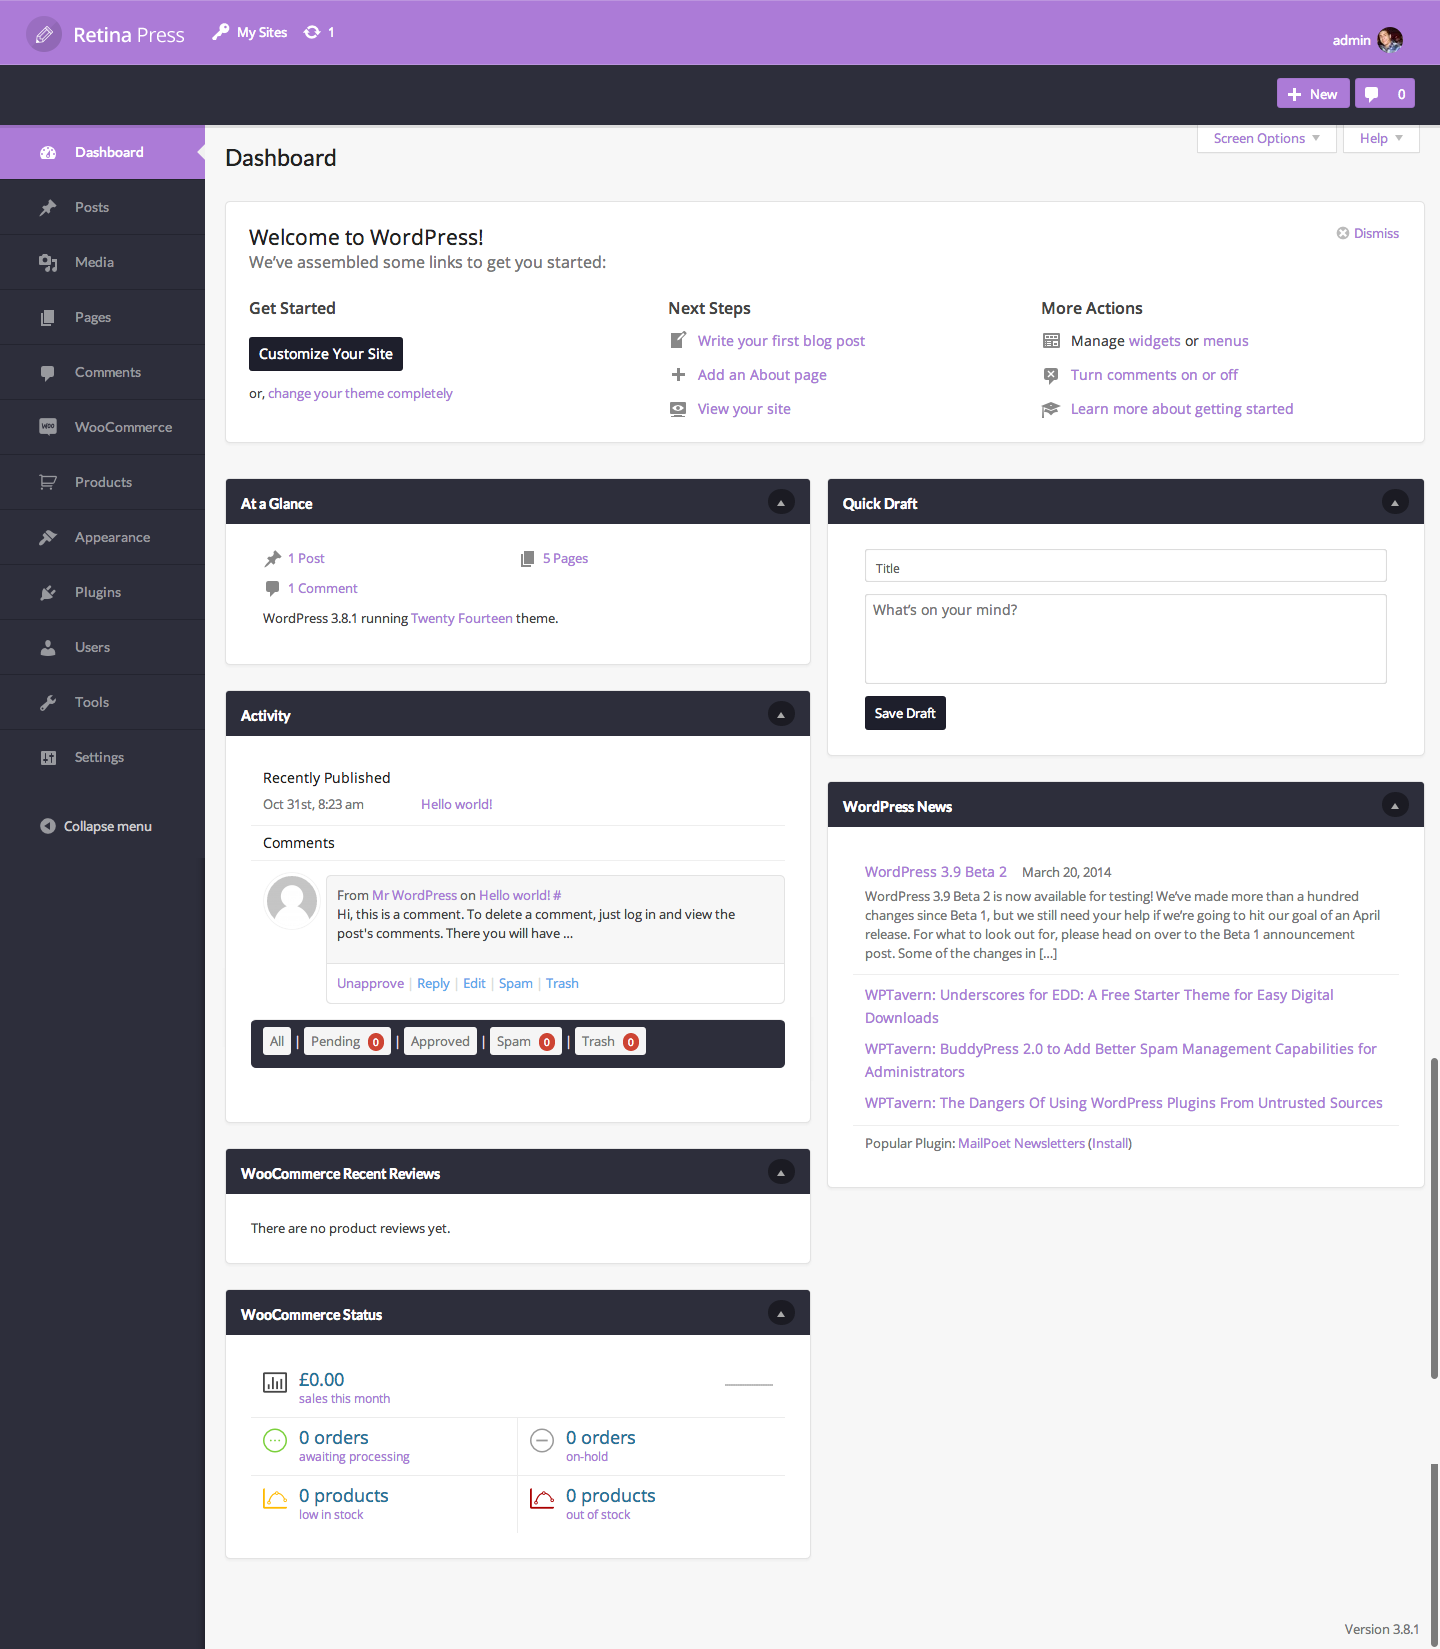Collapse the WordPress News widget
The height and width of the screenshot is (1649, 1440).
coord(1395,805)
